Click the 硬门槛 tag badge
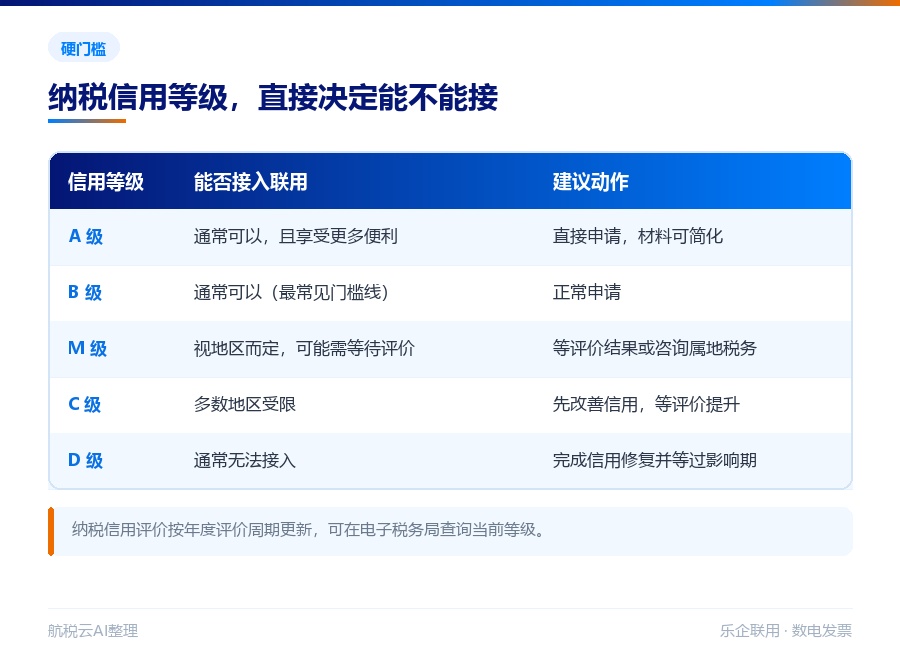This screenshot has width=900, height=664. pos(84,48)
